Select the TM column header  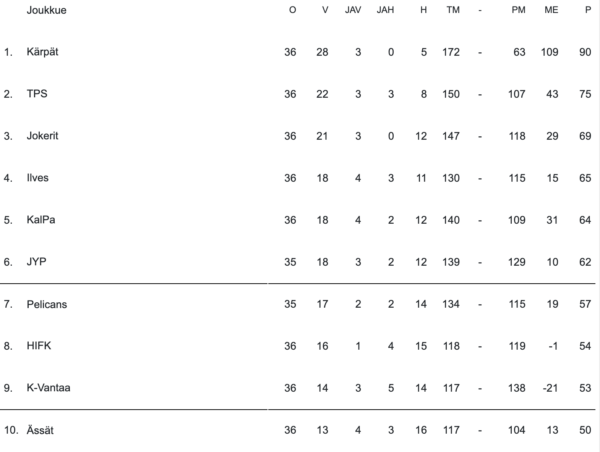[452, 10]
